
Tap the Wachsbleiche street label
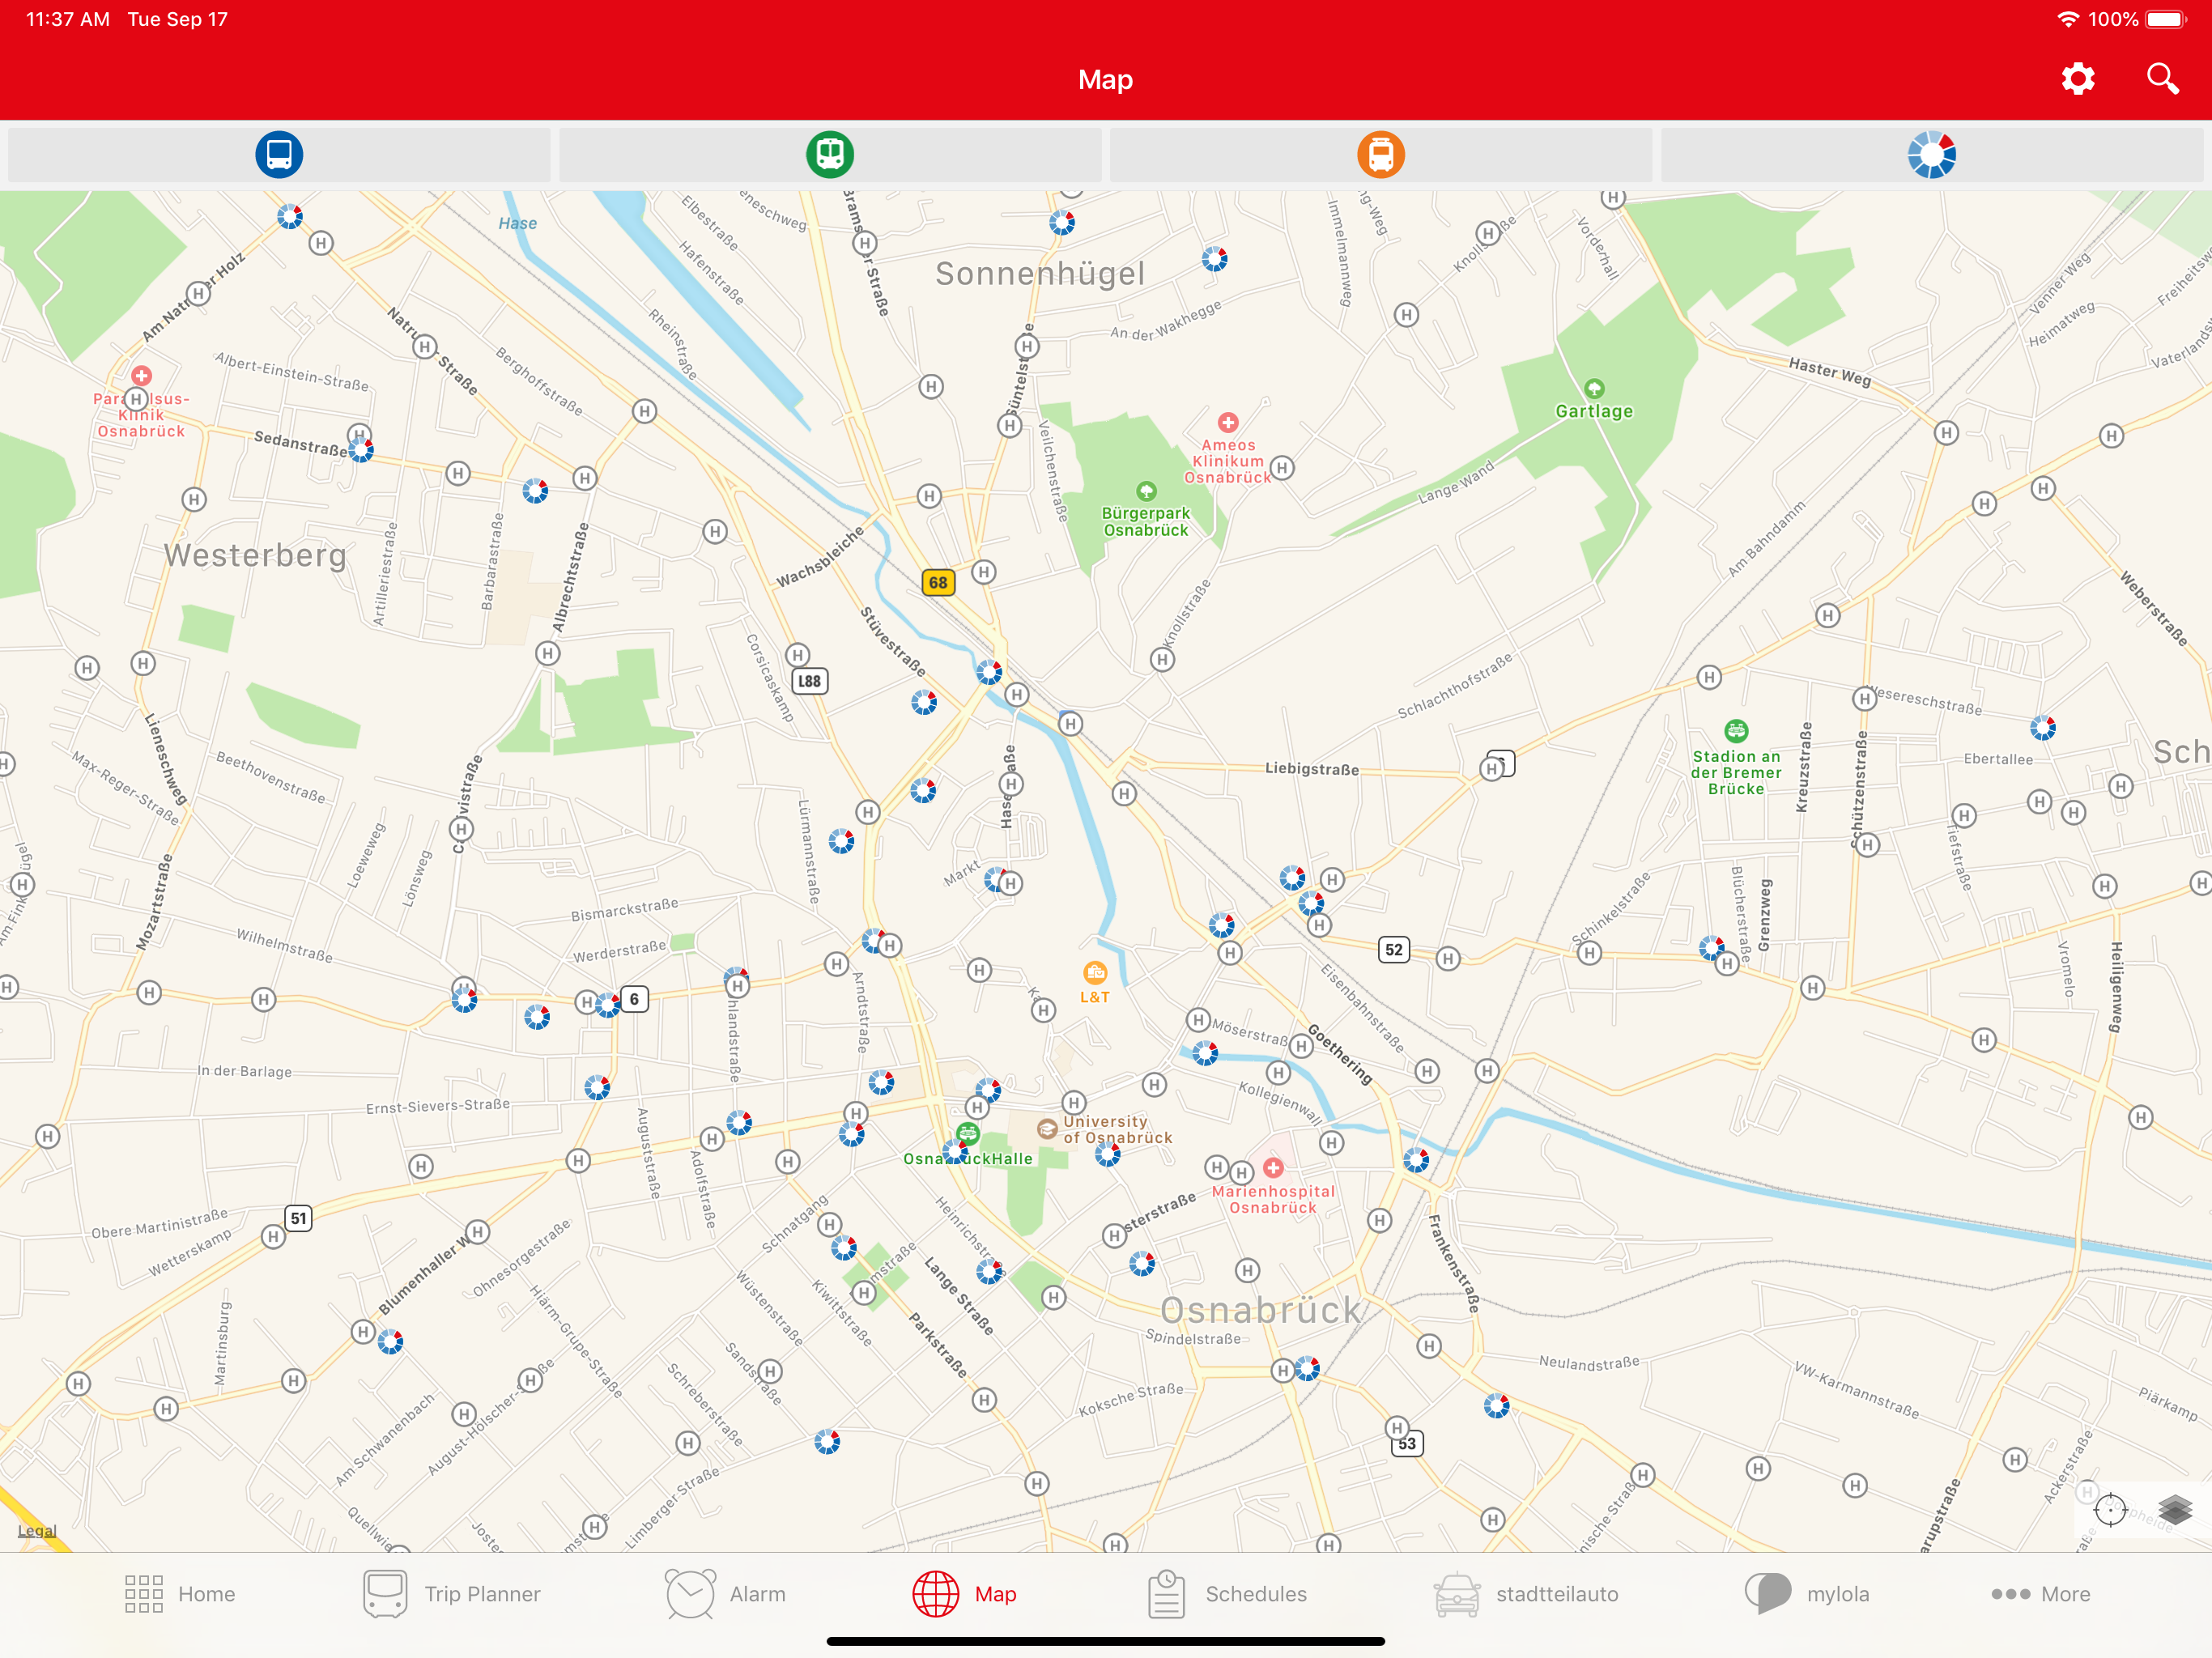coord(820,558)
